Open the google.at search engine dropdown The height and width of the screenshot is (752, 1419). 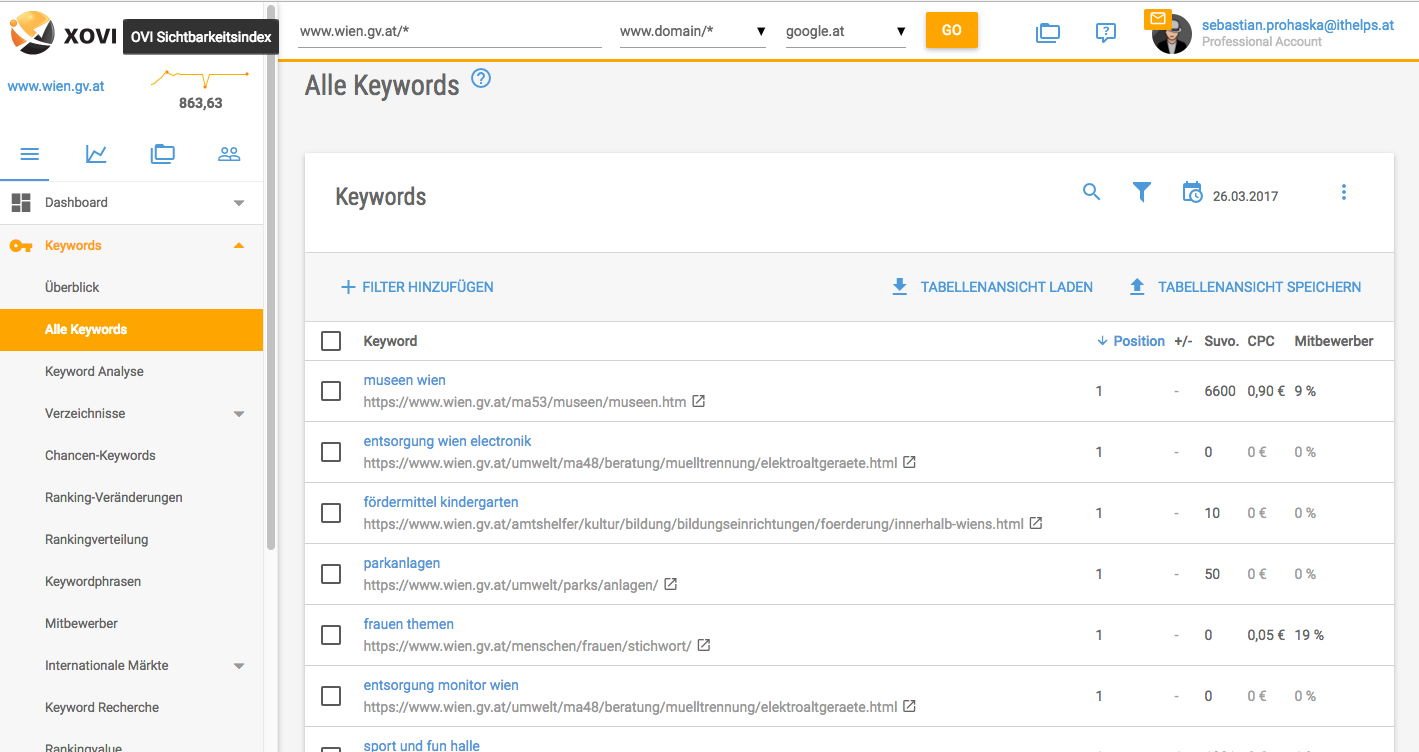click(846, 32)
